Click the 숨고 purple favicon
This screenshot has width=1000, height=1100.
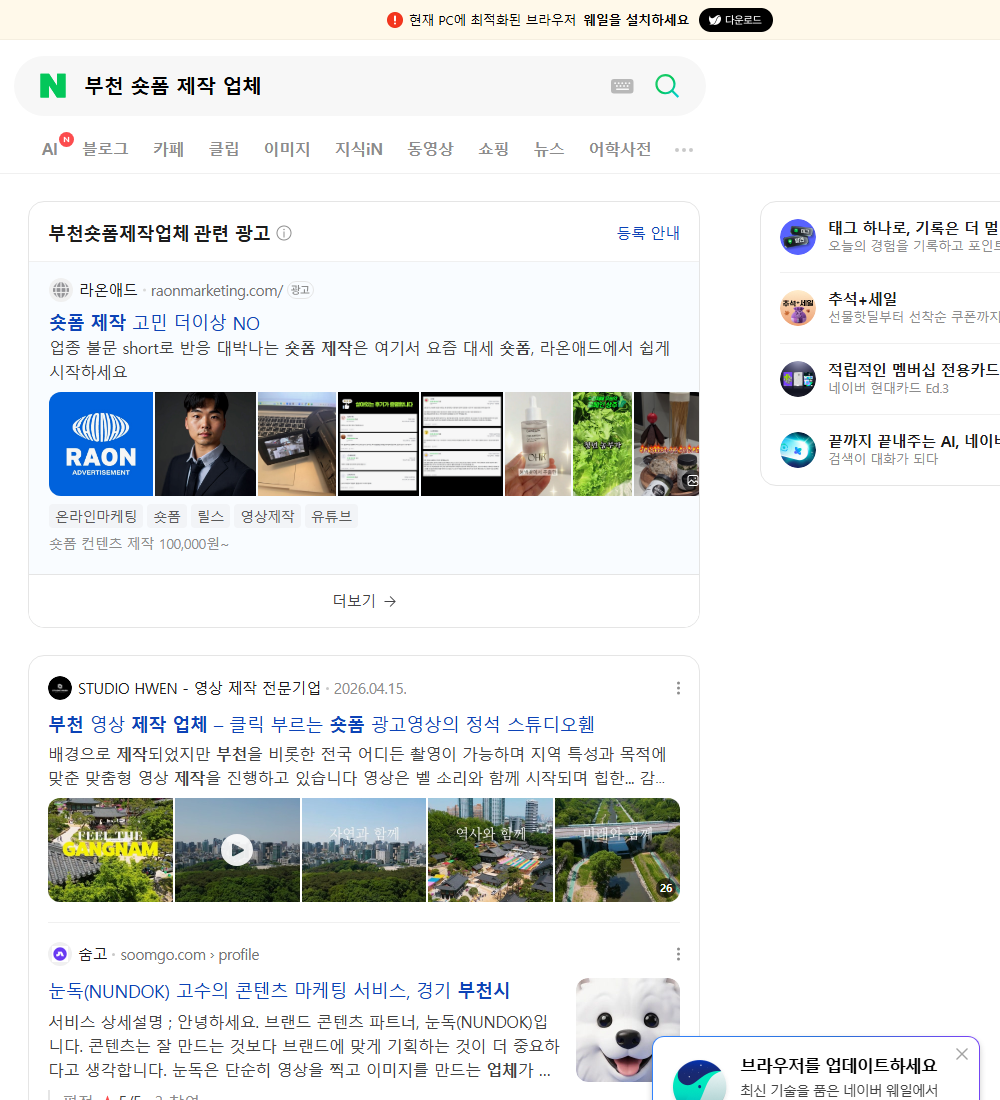click(x=60, y=954)
